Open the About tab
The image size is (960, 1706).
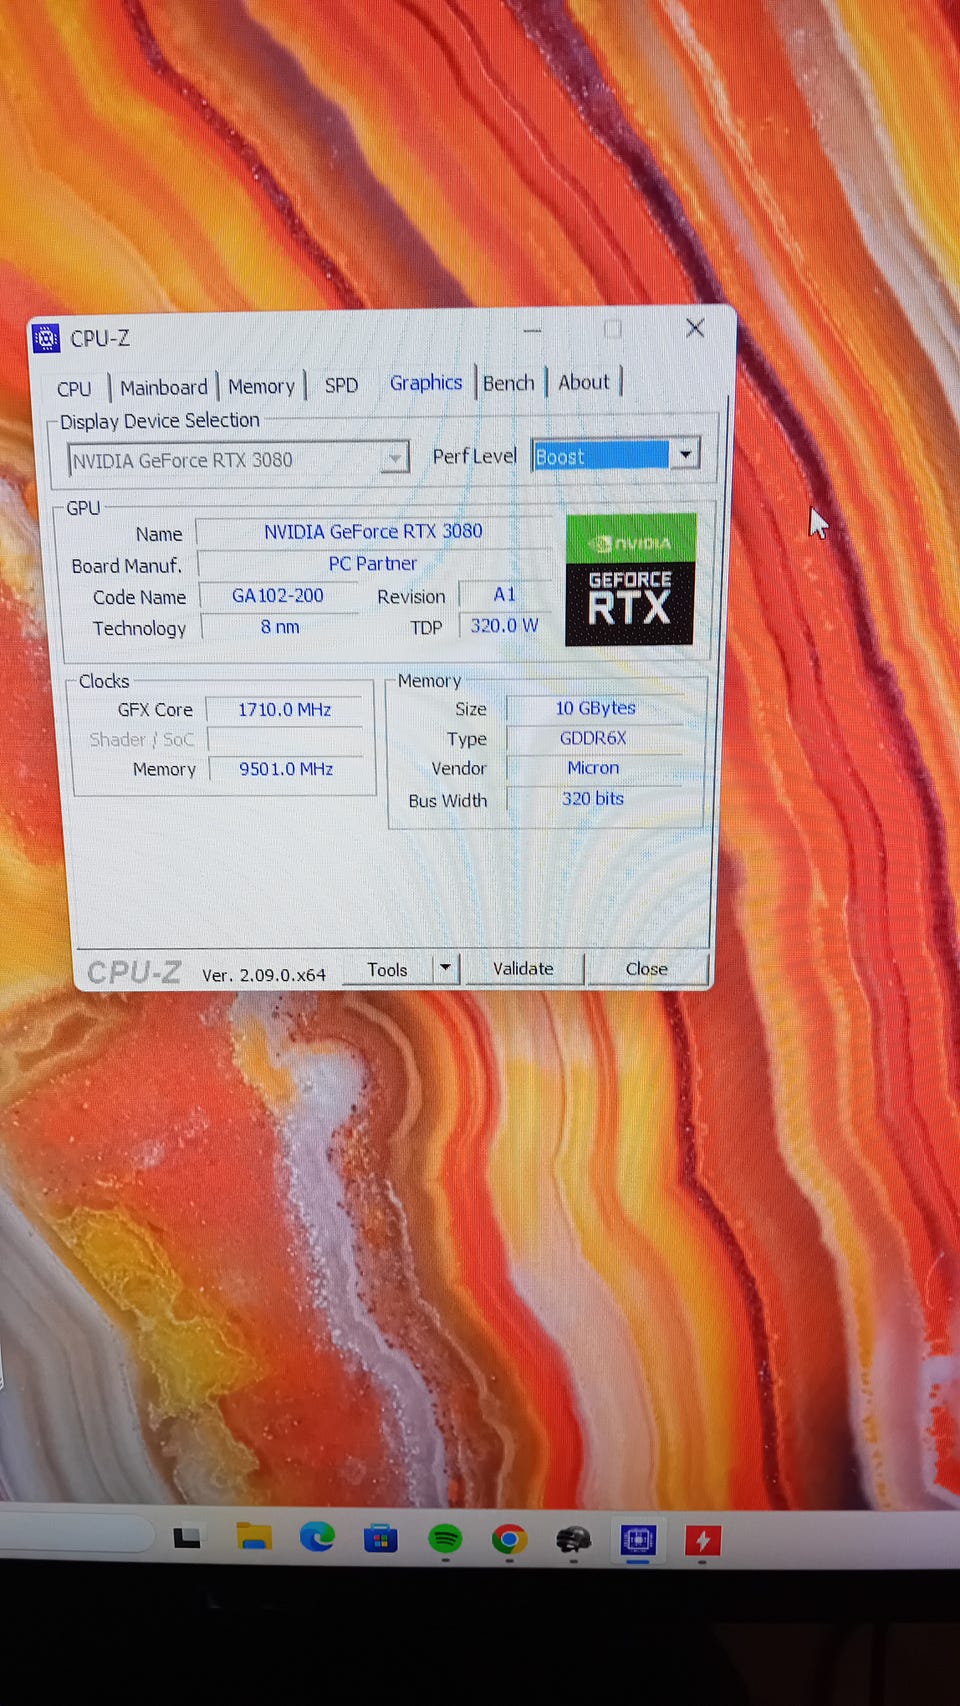583,382
